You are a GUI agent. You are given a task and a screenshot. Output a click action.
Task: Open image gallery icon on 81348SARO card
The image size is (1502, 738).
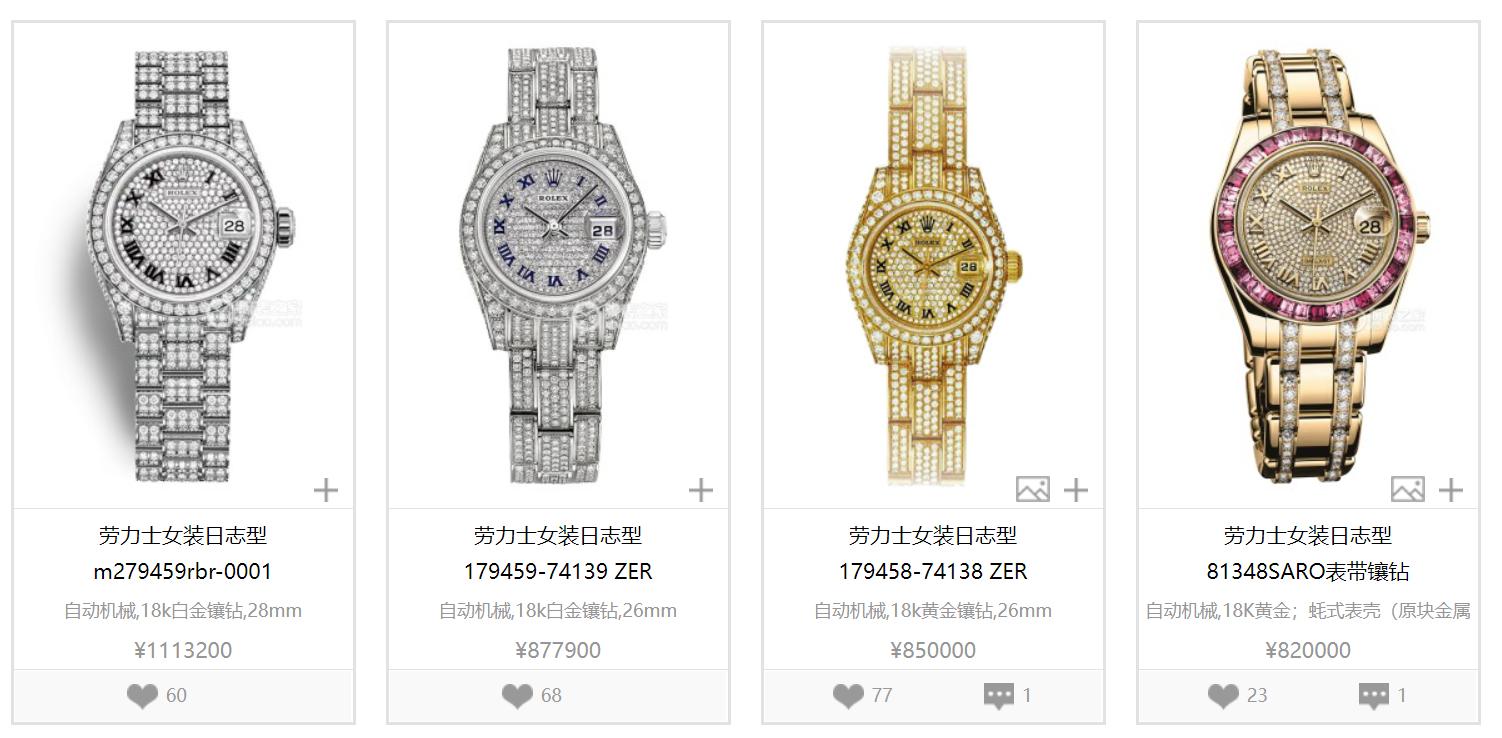coord(1408,489)
